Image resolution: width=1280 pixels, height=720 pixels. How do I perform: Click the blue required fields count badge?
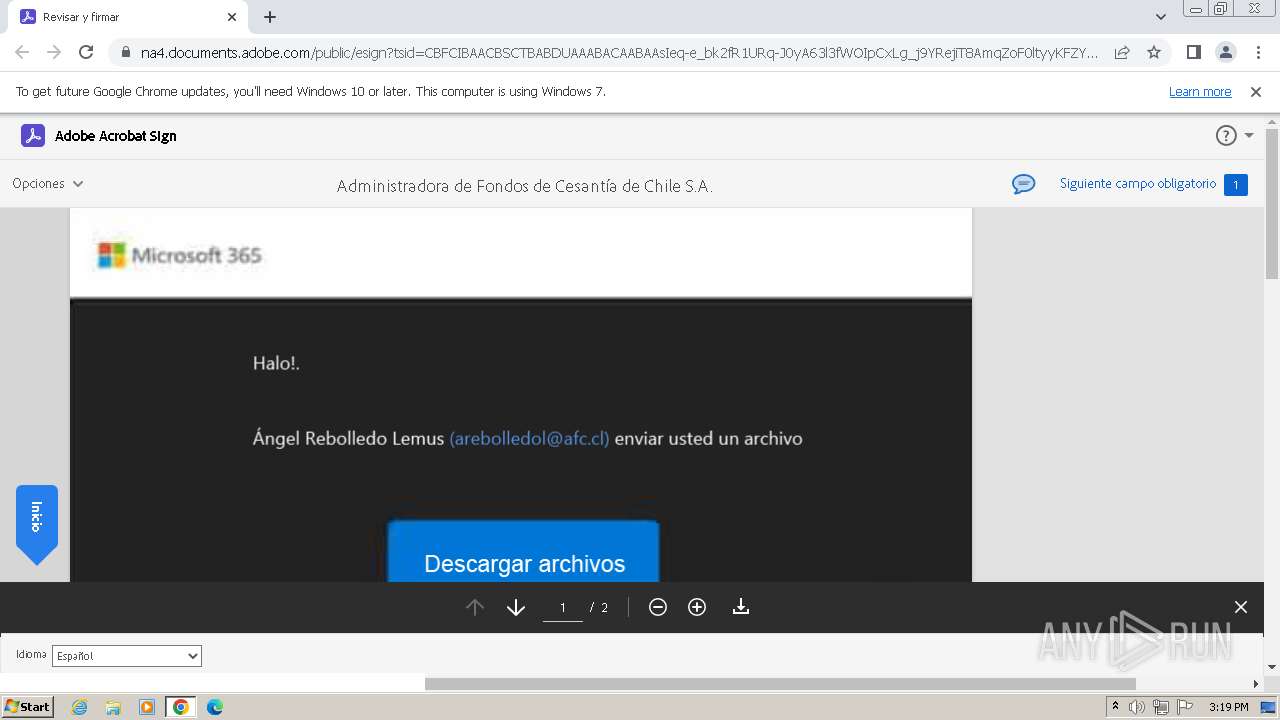click(1236, 185)
